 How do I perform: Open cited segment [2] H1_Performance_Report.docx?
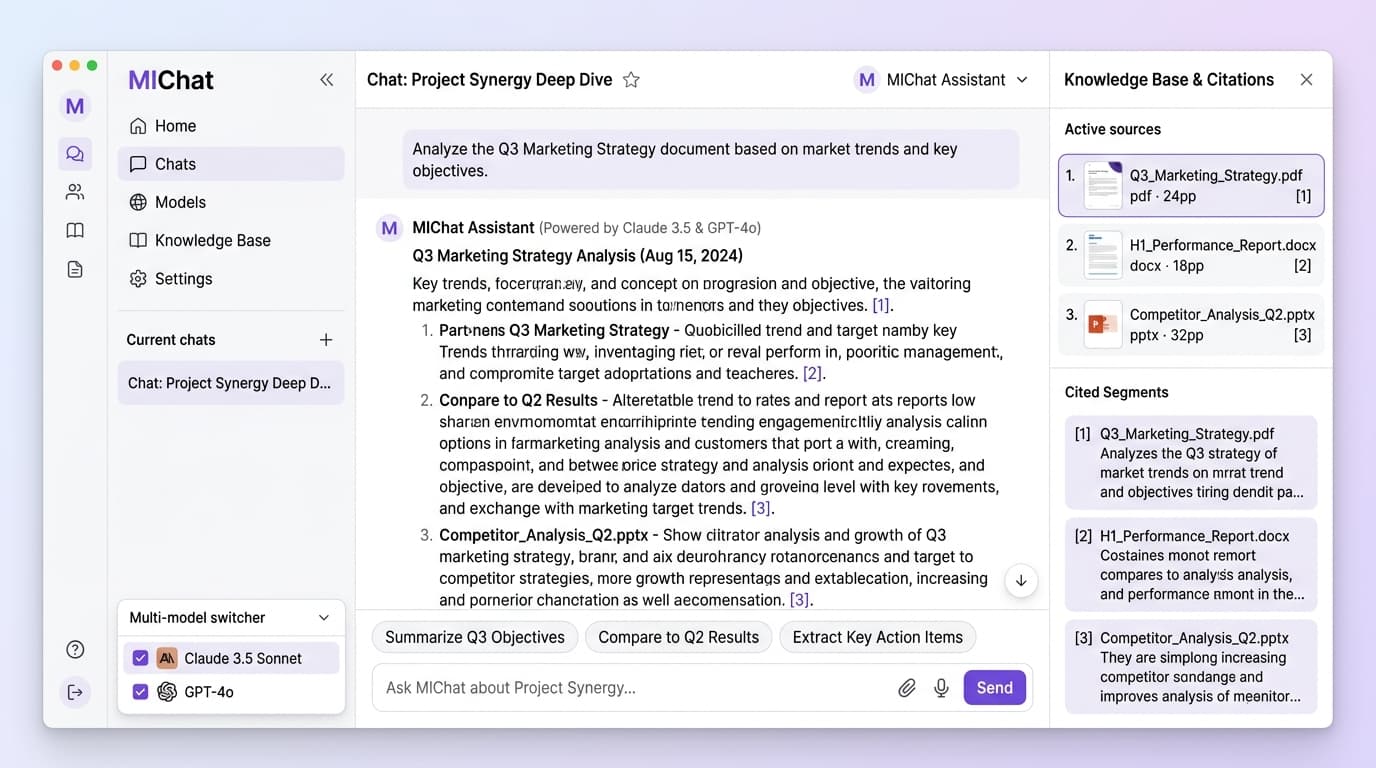(1191, 565)
